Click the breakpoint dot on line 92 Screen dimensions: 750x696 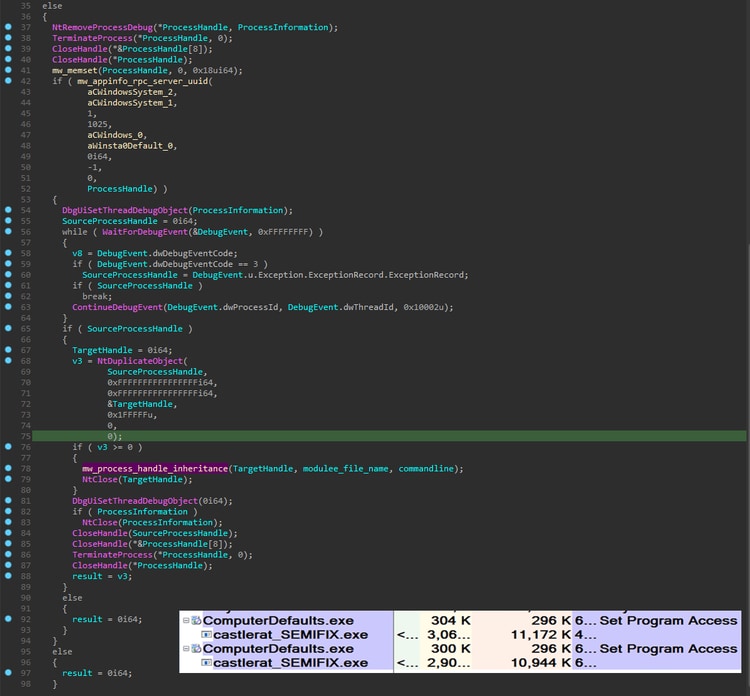(x=9, y=618)
